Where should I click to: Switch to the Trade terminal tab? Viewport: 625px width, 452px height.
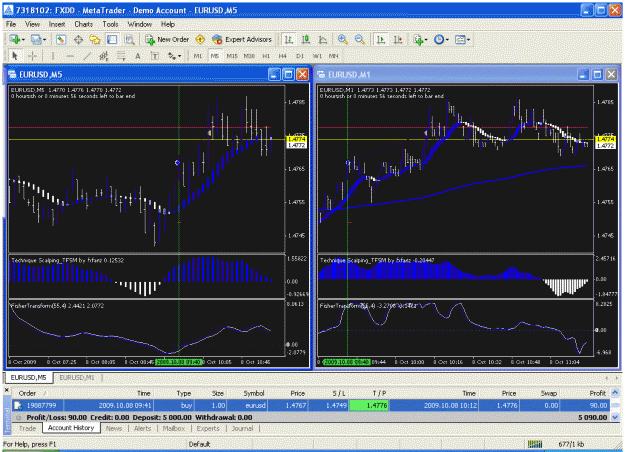coord(28,428)
